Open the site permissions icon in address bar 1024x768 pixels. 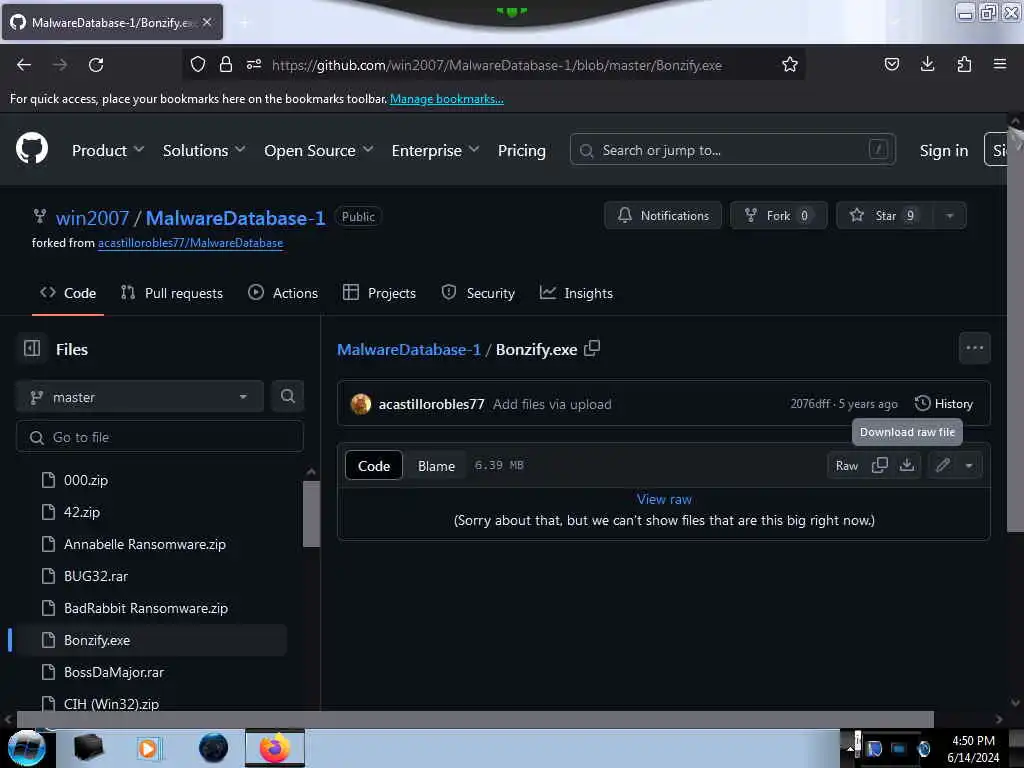254,64
